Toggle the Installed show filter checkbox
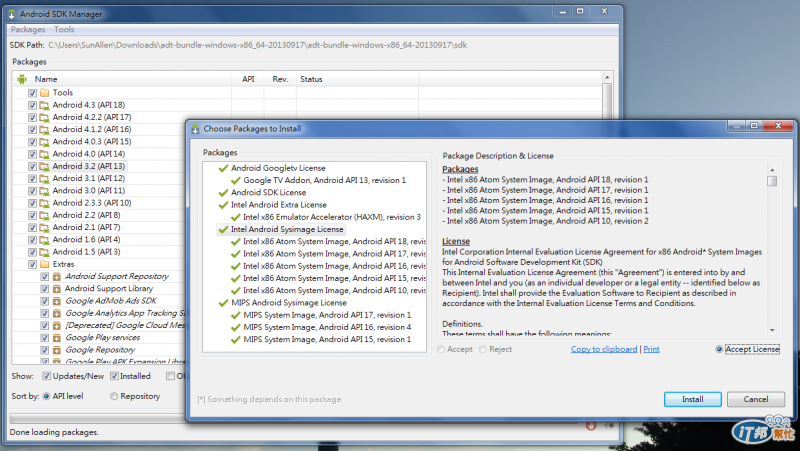The height and width of the screenshot is (451, 800). (114, 376)
